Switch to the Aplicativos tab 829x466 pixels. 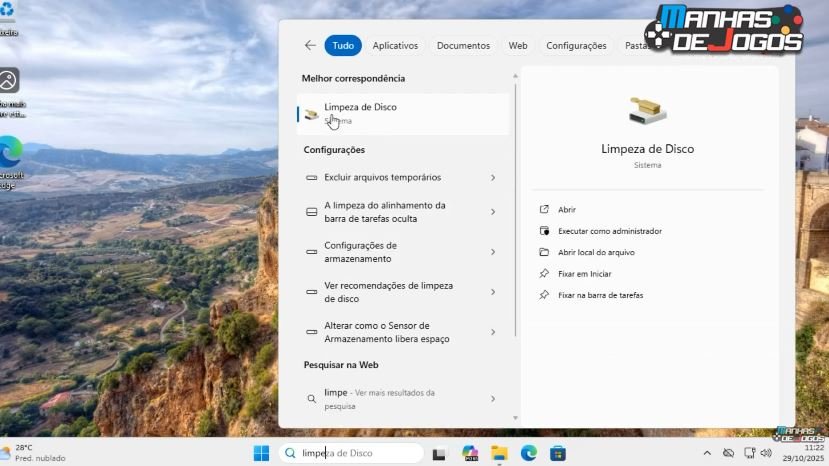pos(395,45)
